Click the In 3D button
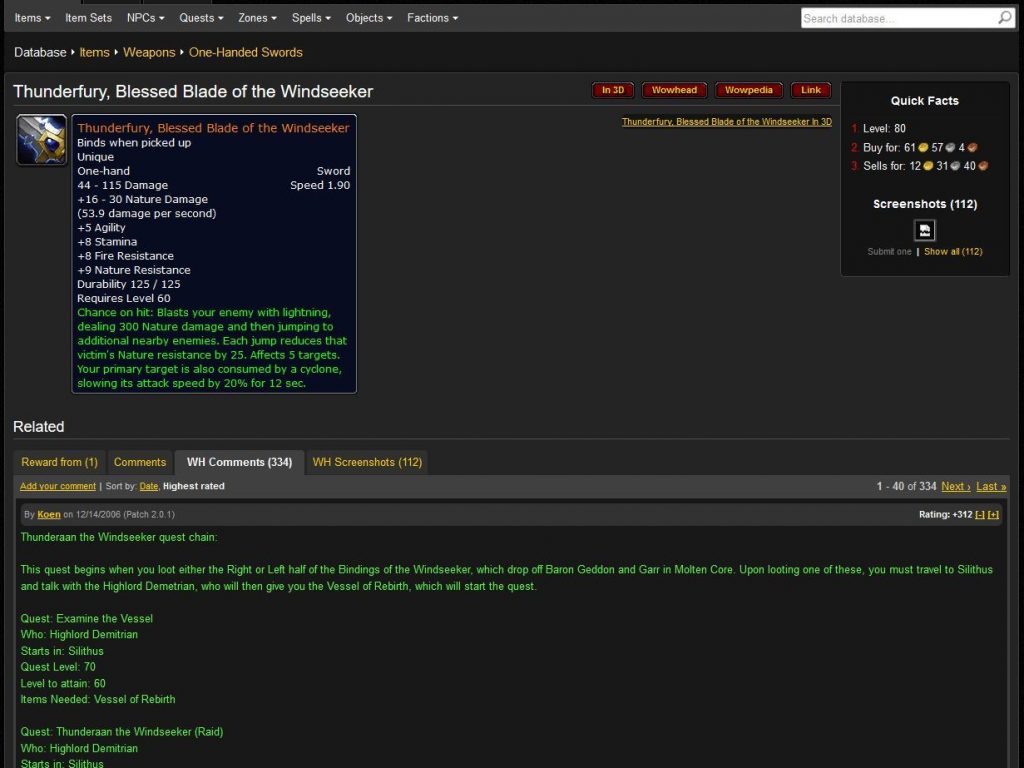 pos(613,90)
